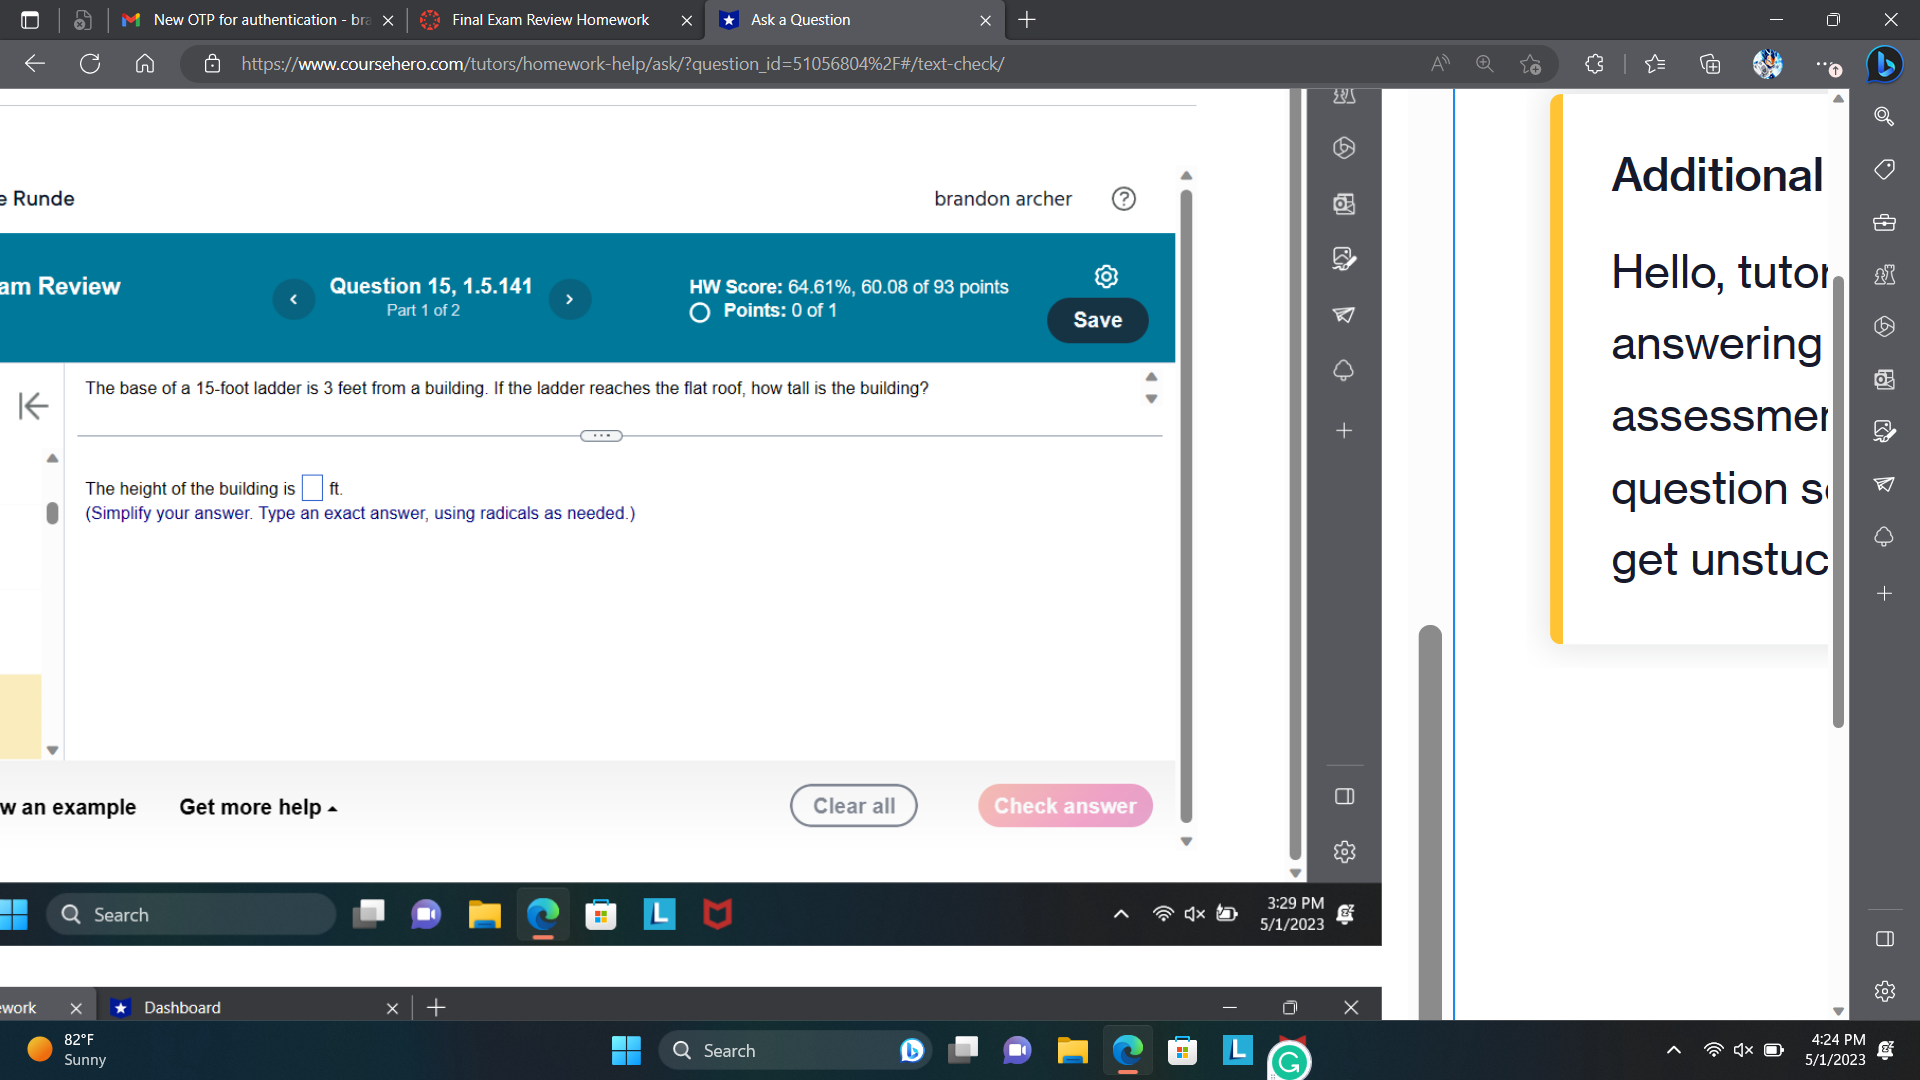1920x1080 pixels.
Task: Collapse the Get more help menu
Action: point(334,807)
